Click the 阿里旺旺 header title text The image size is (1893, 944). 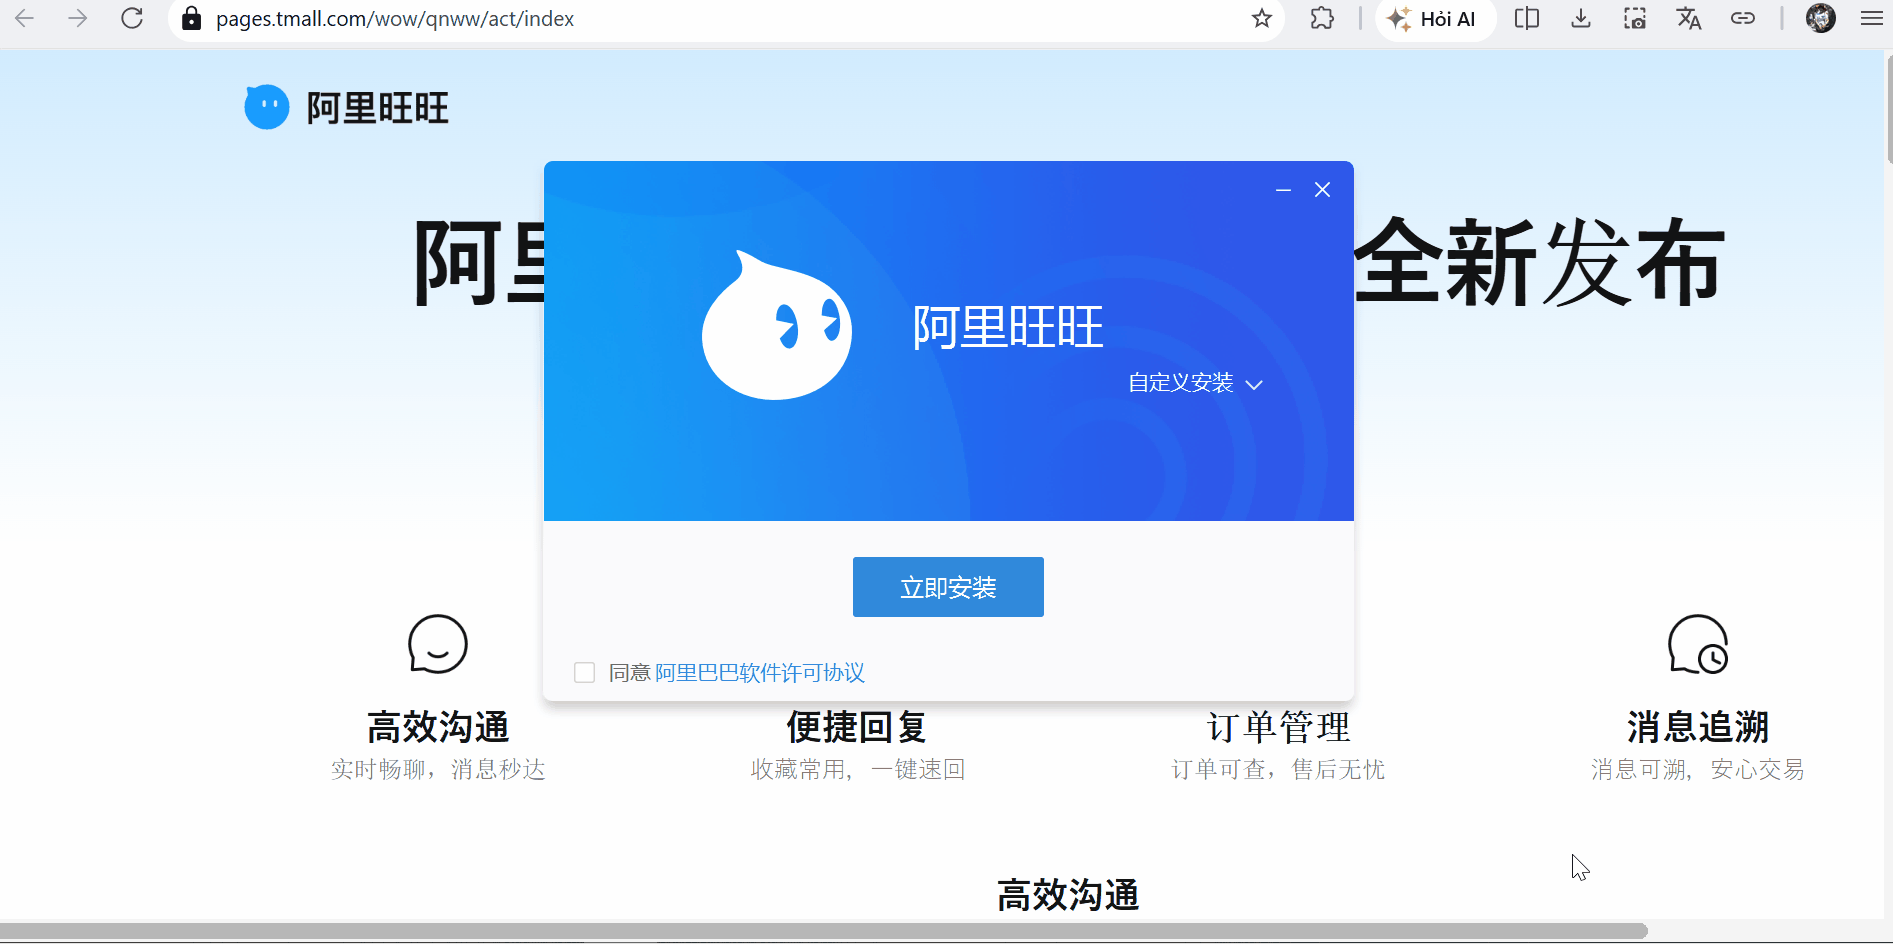coord(378,108)
